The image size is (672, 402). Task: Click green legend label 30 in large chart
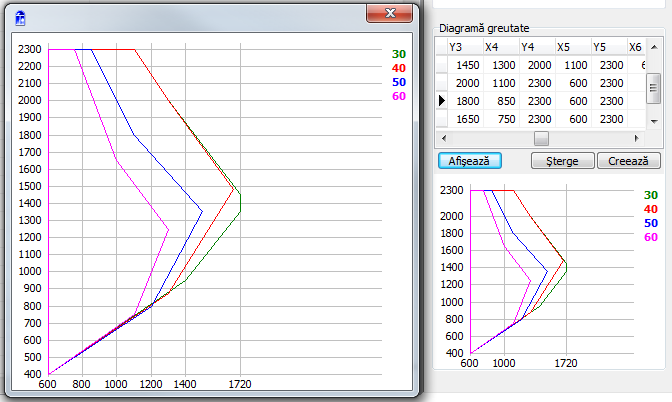tap(399, 54)
